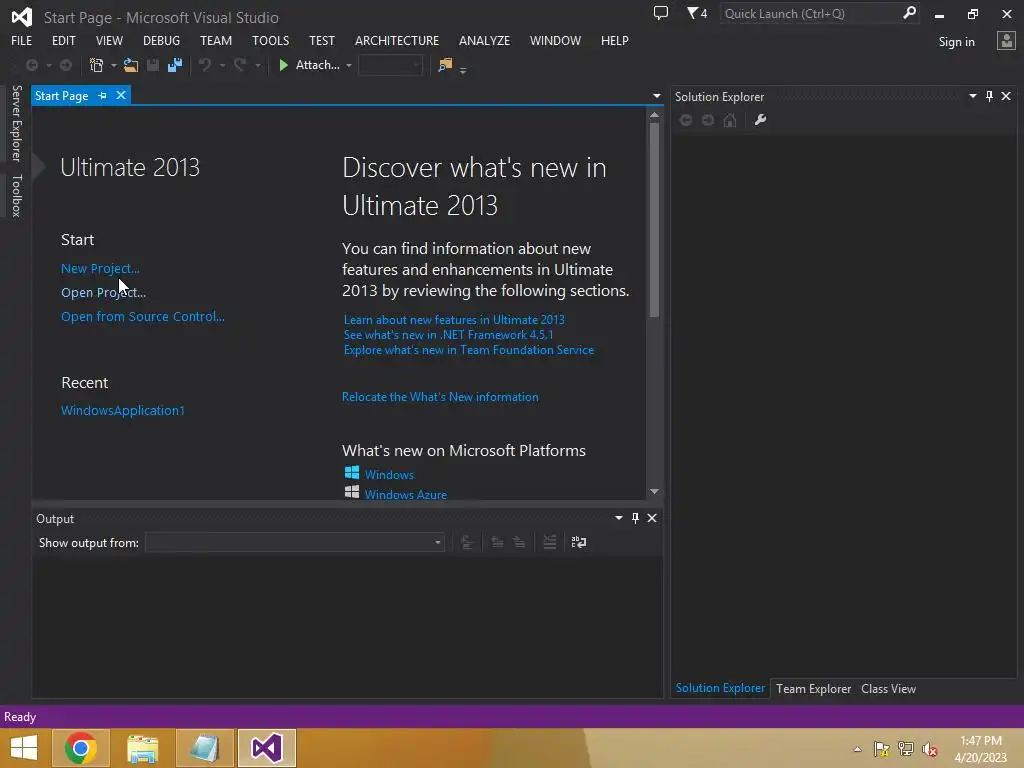Open the Server Explorer side tab
This screenshot has width=1024, height=768.
point(16,123)
